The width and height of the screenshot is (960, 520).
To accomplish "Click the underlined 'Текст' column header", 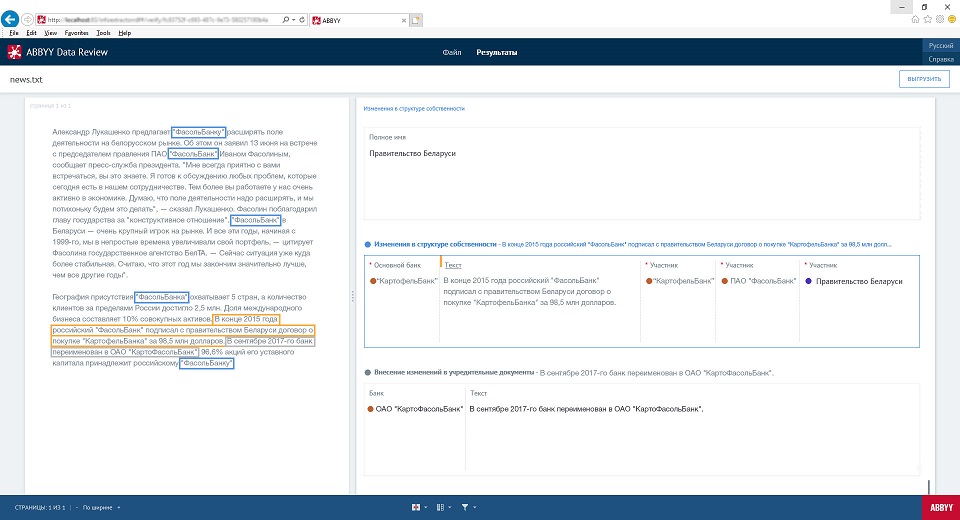I will [x=453, y=265].
